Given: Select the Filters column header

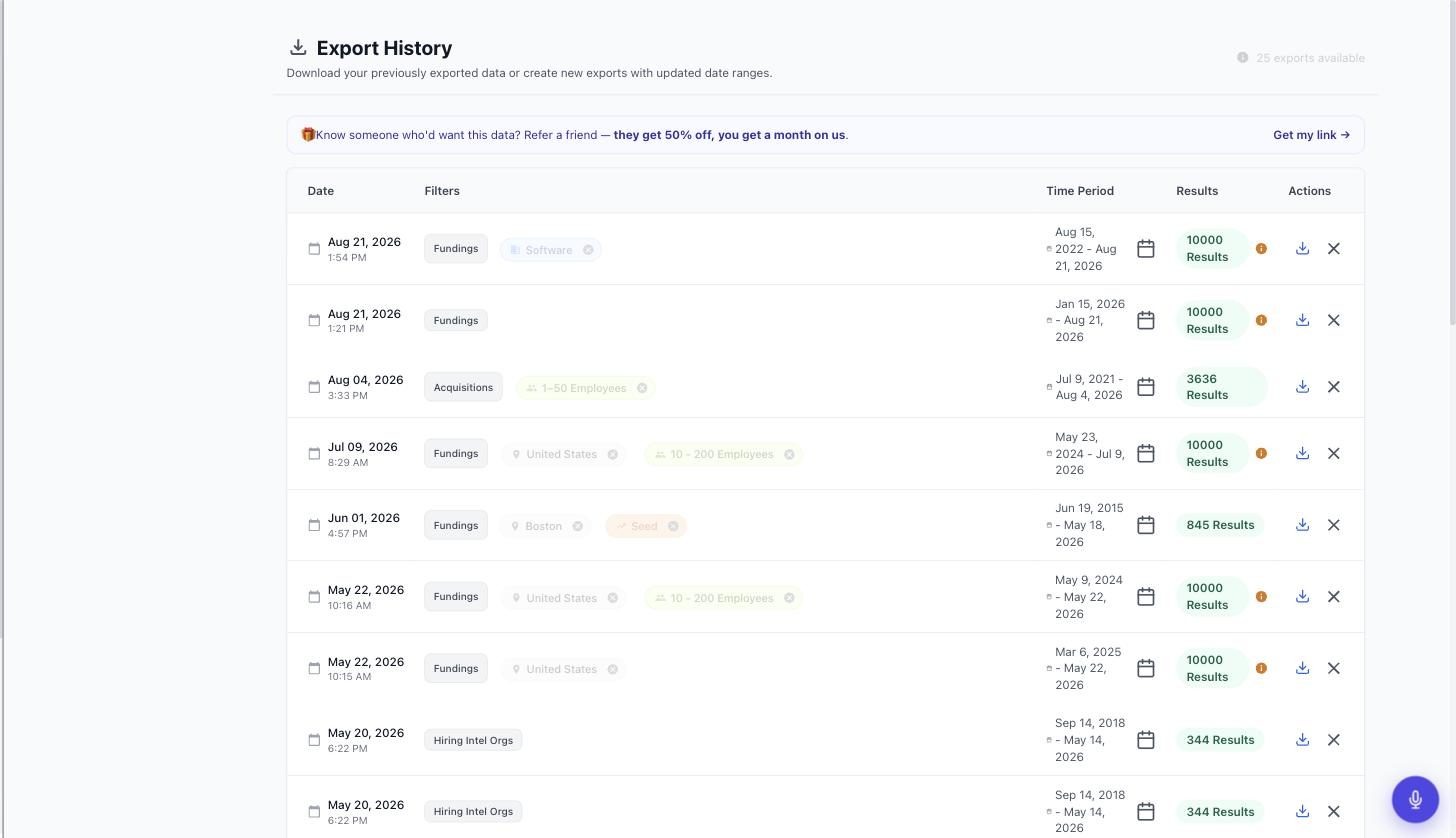Looking at the screenshot, I should tap(442, 191).
